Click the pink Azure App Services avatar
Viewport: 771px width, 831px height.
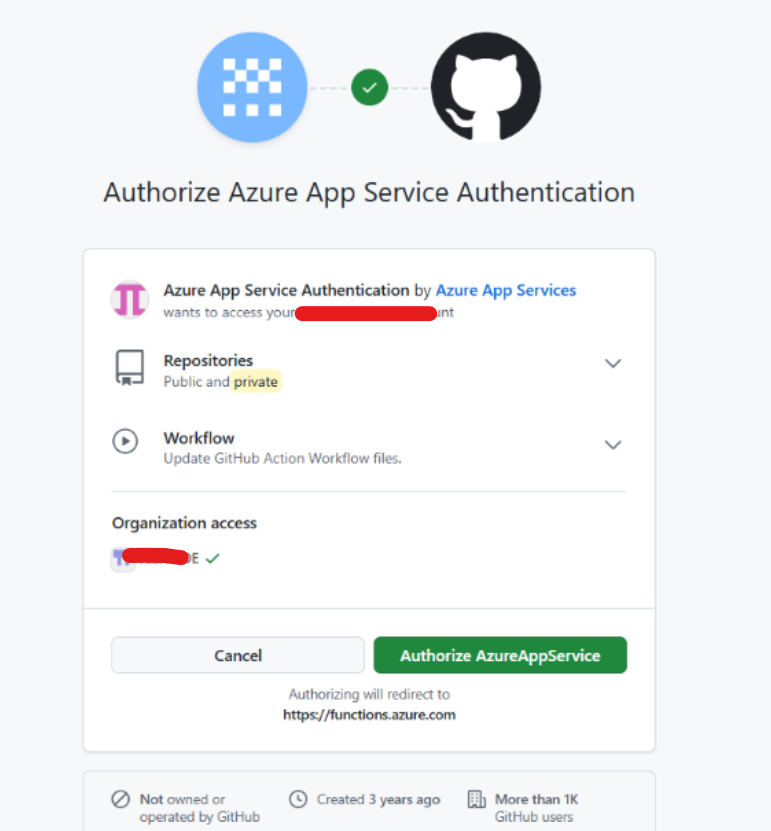click(x=130, y=299)
